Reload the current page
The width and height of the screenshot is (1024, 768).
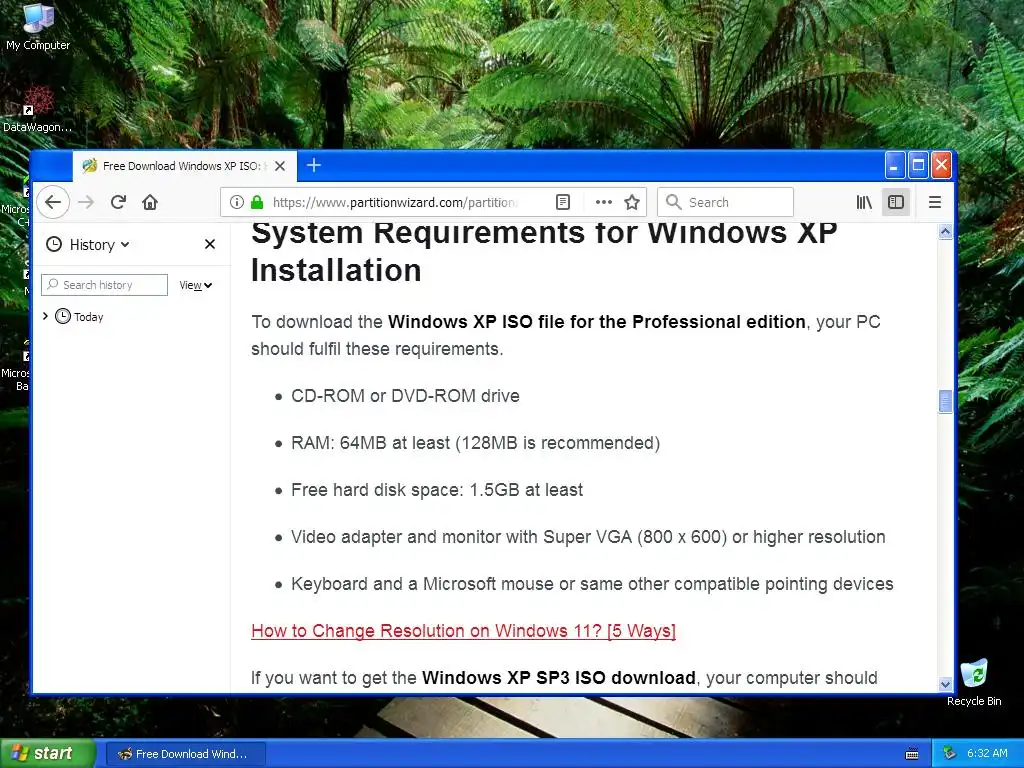pyautogui.click(x=118, y=202)
